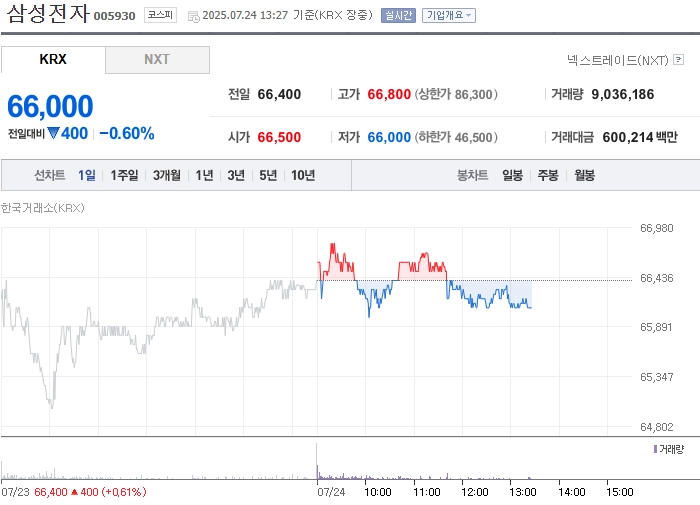Select the 1일 line chart period
The width and height of the screenshot is (700, 505).
click(87, 175)
